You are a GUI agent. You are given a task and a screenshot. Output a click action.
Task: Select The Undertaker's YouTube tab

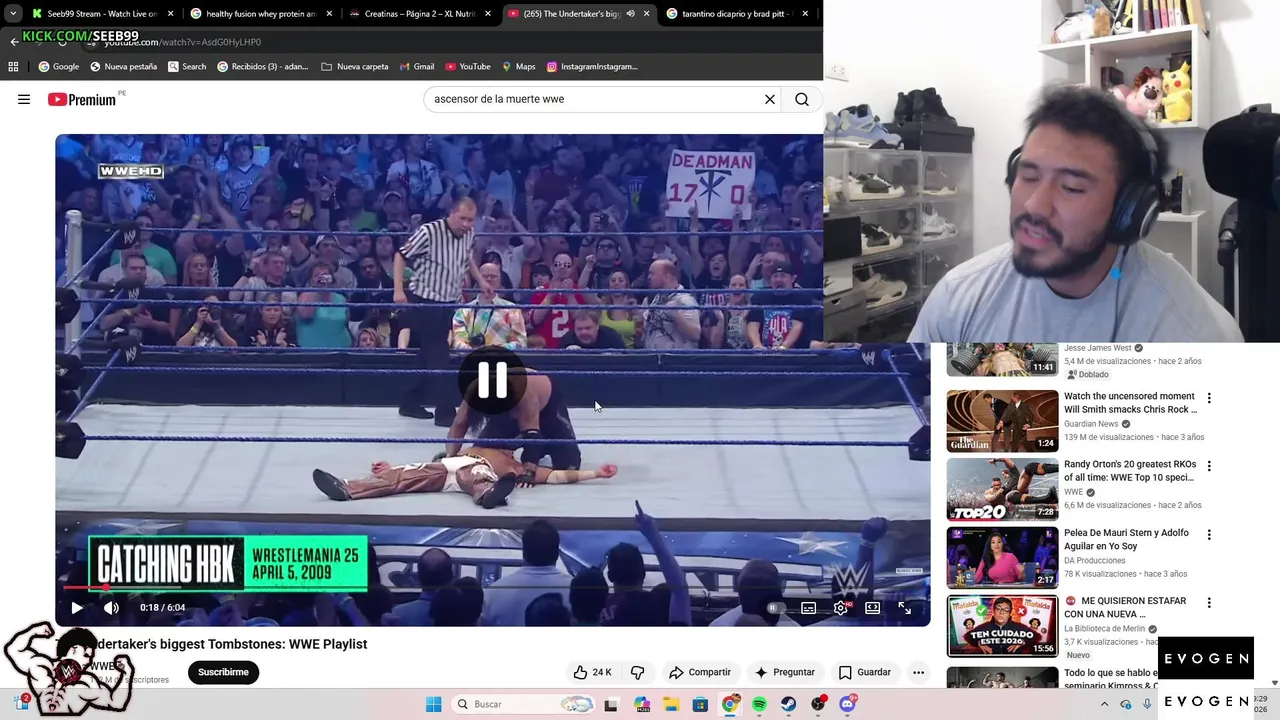(x=577, y=14)
